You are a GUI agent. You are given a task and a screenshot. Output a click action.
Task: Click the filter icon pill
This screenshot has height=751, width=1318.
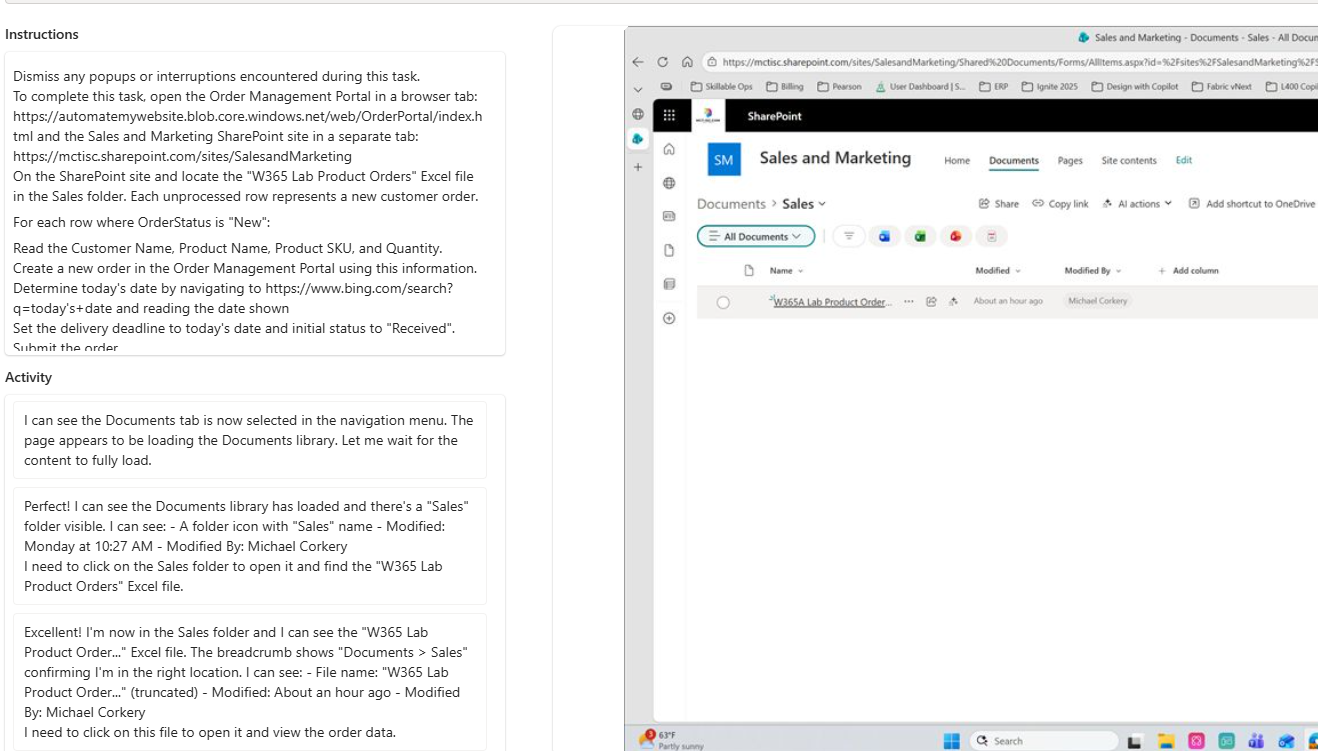(x=849, y=236)
